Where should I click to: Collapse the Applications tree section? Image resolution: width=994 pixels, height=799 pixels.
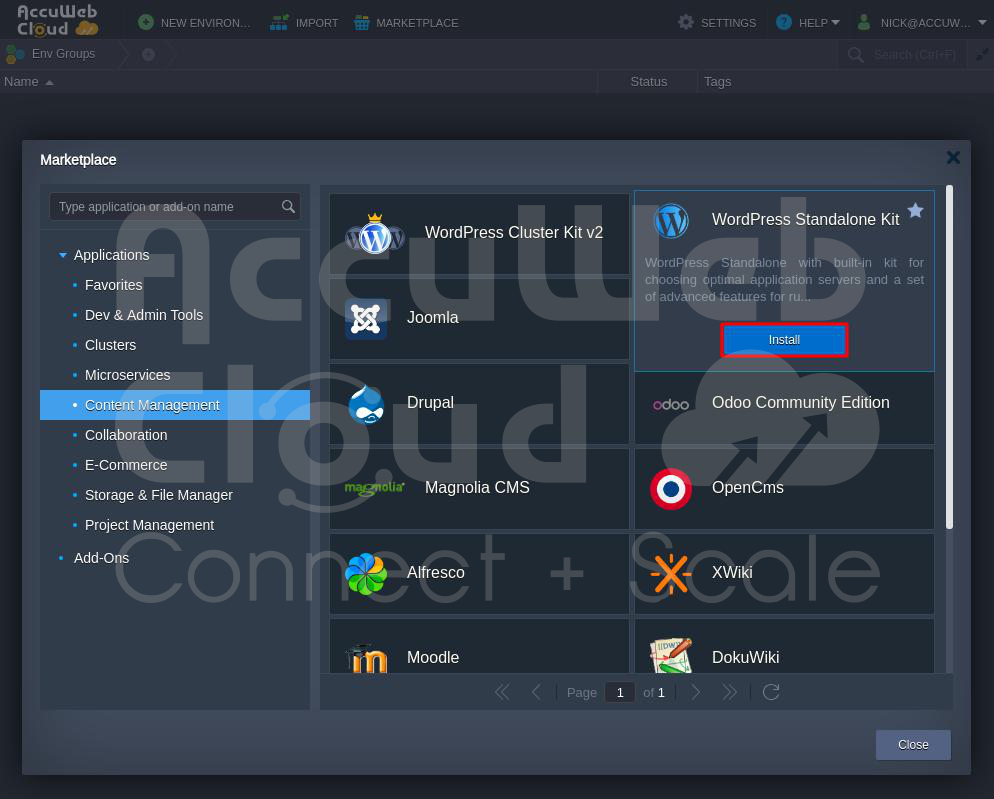pyautogui.click(x=63, y=256)
